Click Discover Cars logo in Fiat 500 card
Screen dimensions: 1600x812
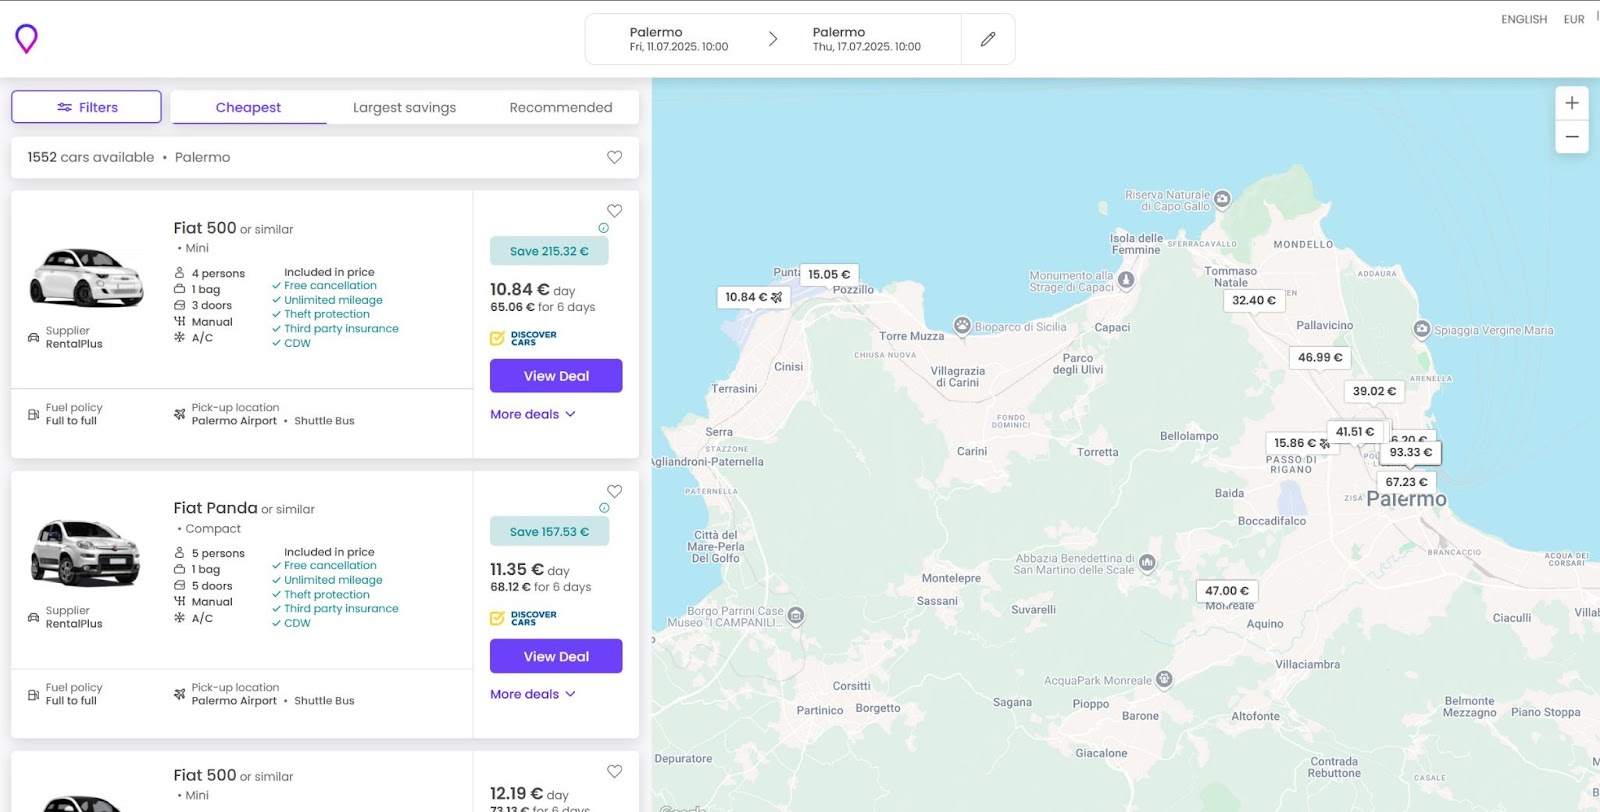523,338
